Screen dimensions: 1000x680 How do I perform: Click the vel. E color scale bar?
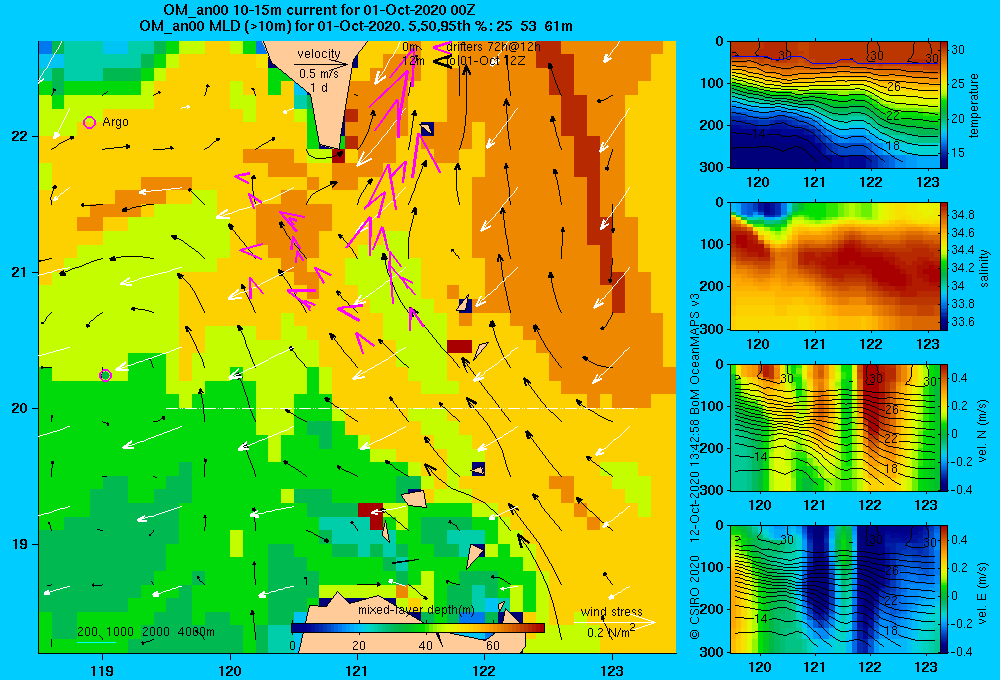pyautogui.click(x=944, y=589)
